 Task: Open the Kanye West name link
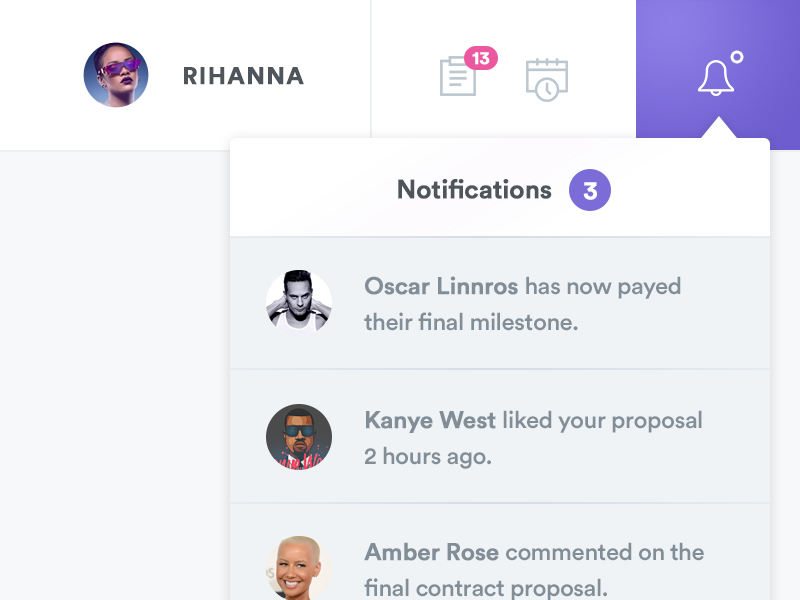tap(430, 420)
